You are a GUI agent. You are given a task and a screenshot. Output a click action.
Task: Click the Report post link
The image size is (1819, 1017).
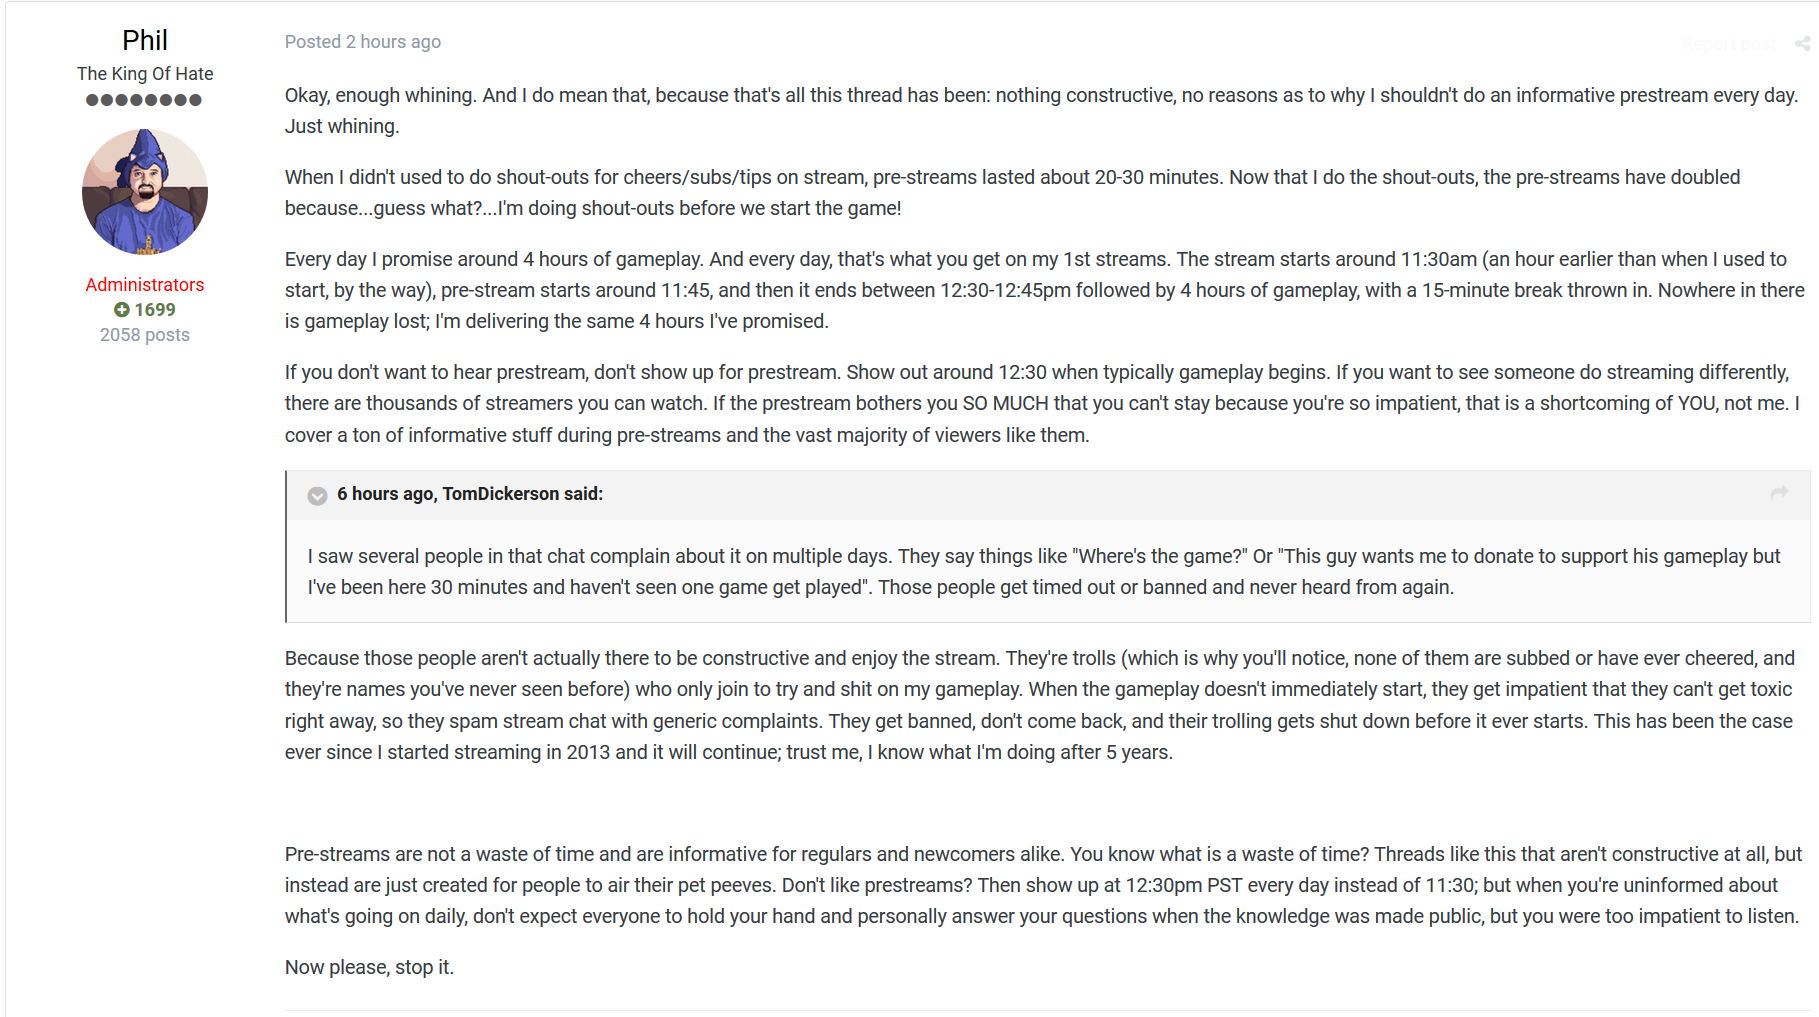tap(1729, 44)
